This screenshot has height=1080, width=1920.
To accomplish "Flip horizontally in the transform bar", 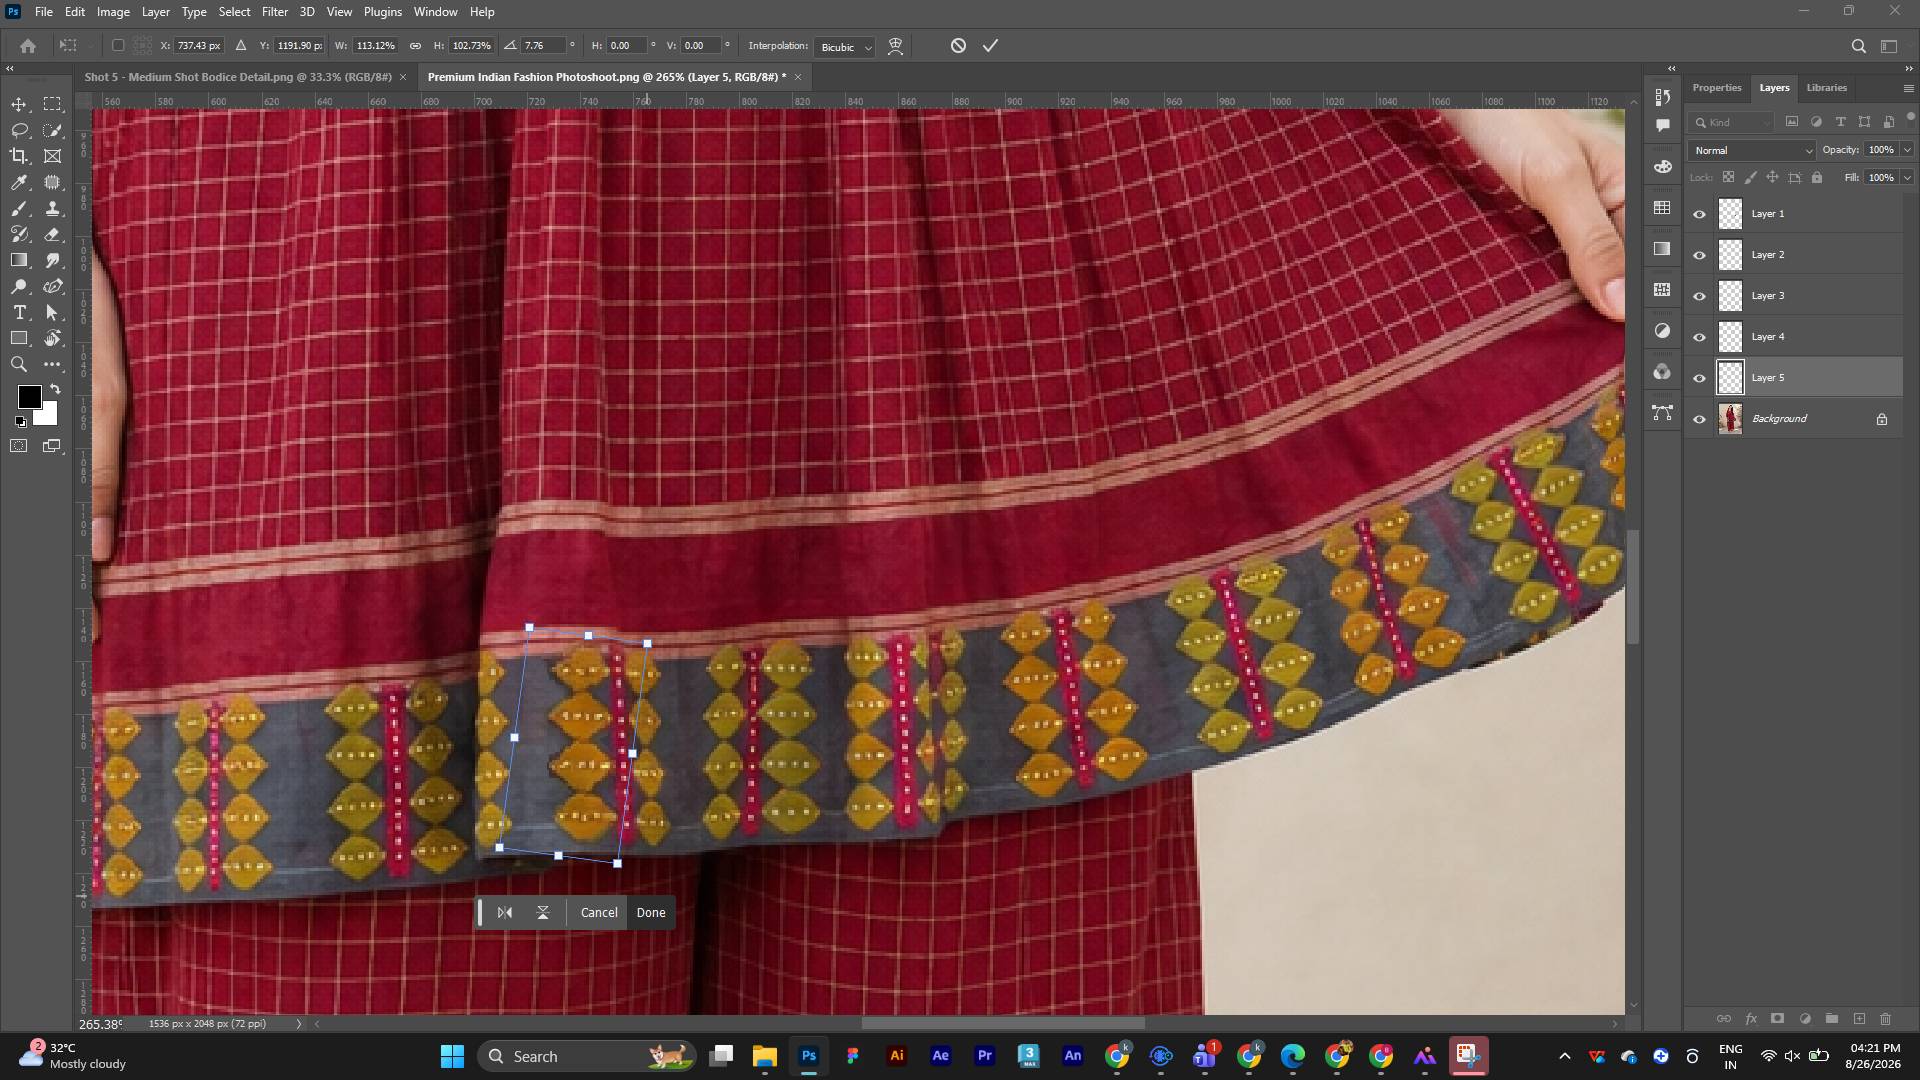I will [x=505, y=913].
